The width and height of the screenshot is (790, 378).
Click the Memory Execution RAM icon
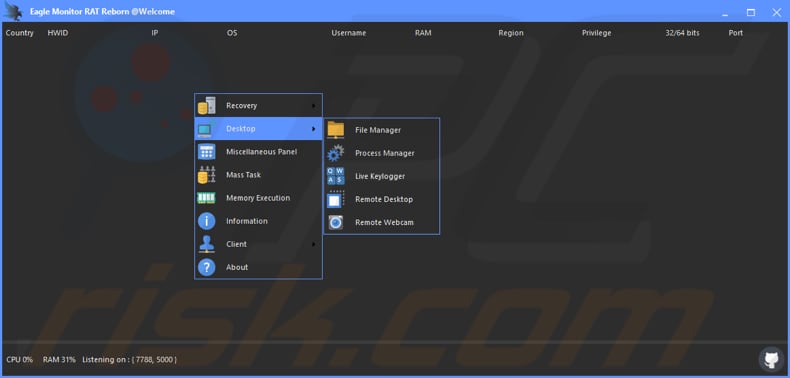[207, 198]
